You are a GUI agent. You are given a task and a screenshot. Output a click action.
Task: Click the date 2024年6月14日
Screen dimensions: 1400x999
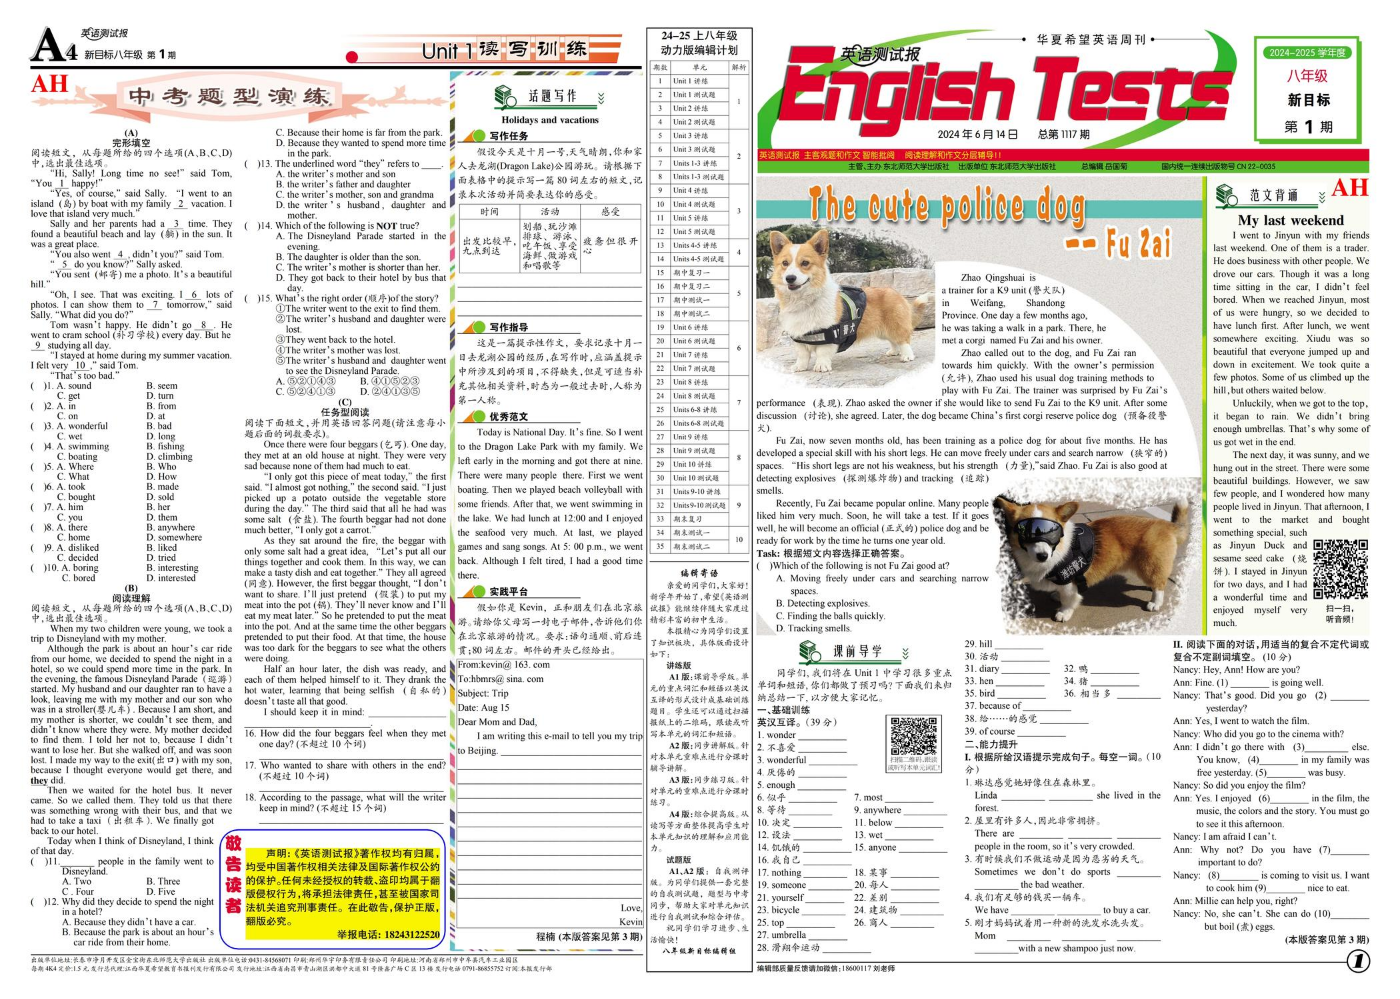pos(978,134)
